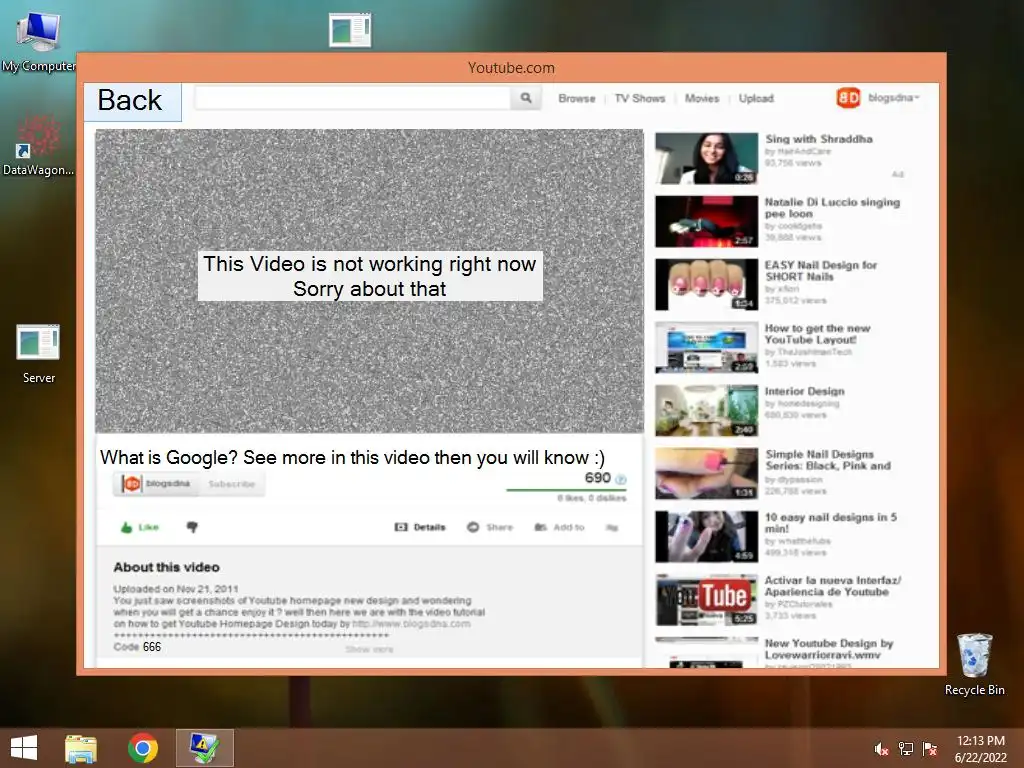Image resolution: width=1024 pixels, height=768 pixels.
Task: Open Interior Design video thumbnail
Action: click(707, 410)
